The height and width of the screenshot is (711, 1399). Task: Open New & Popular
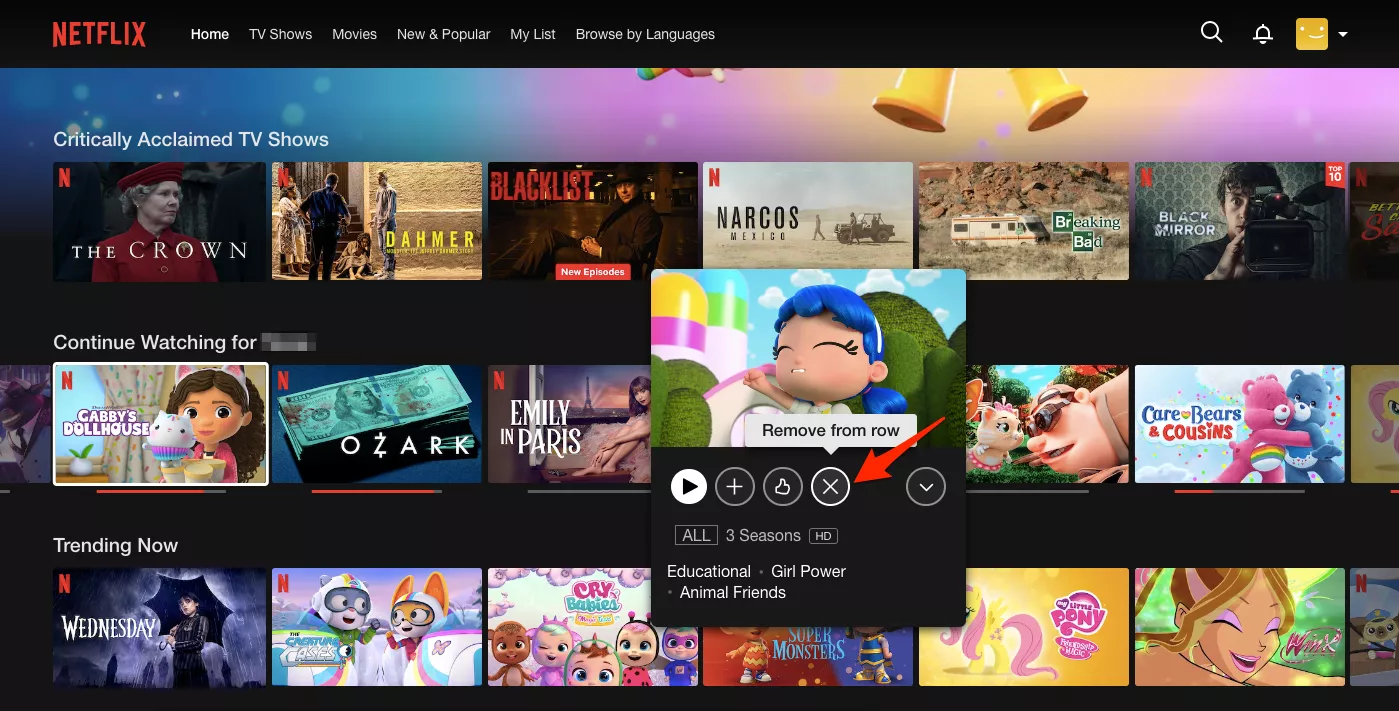click(444, 34)
